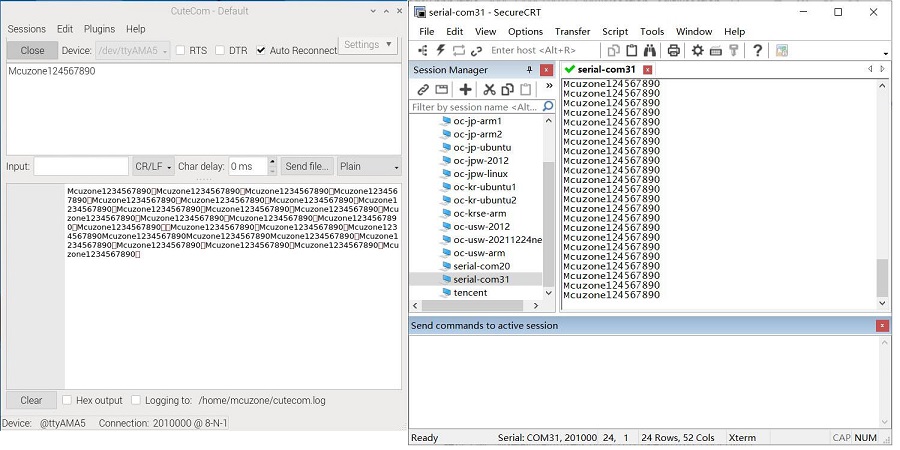Enable Logging to checkbox
The height and width of the screenshot is (450, 900).
click(x=136, y=400)
